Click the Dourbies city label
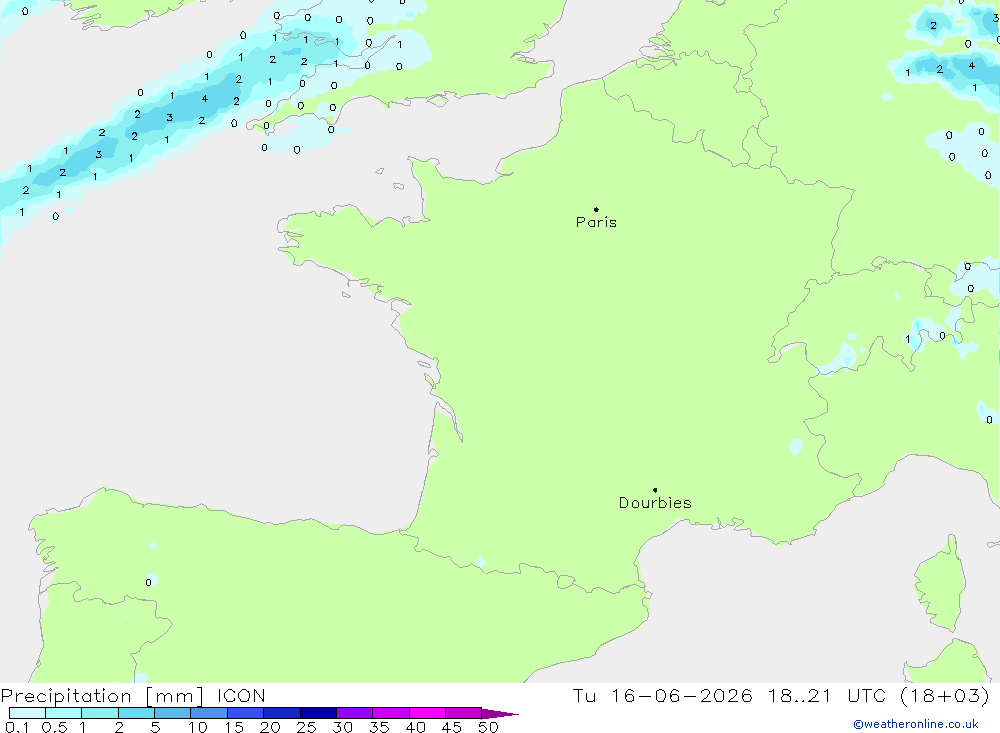This screenshot has height=733, width=1000. coord(655,503)
